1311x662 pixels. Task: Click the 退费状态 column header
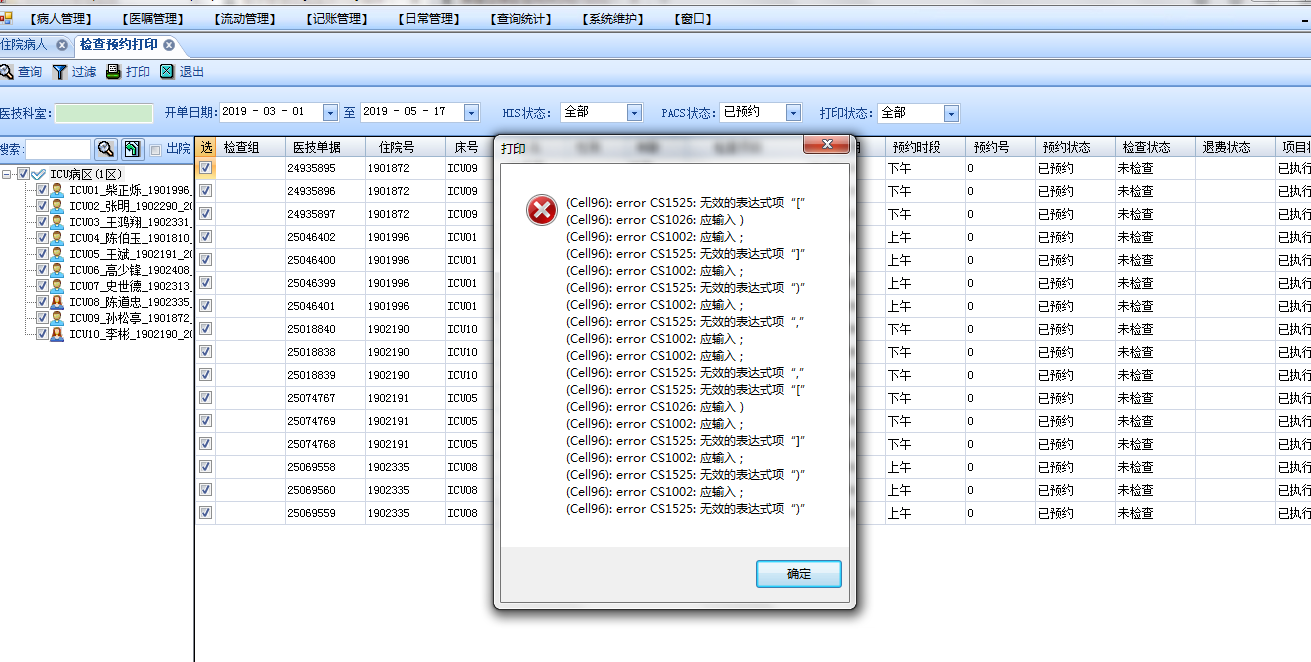1235,147
